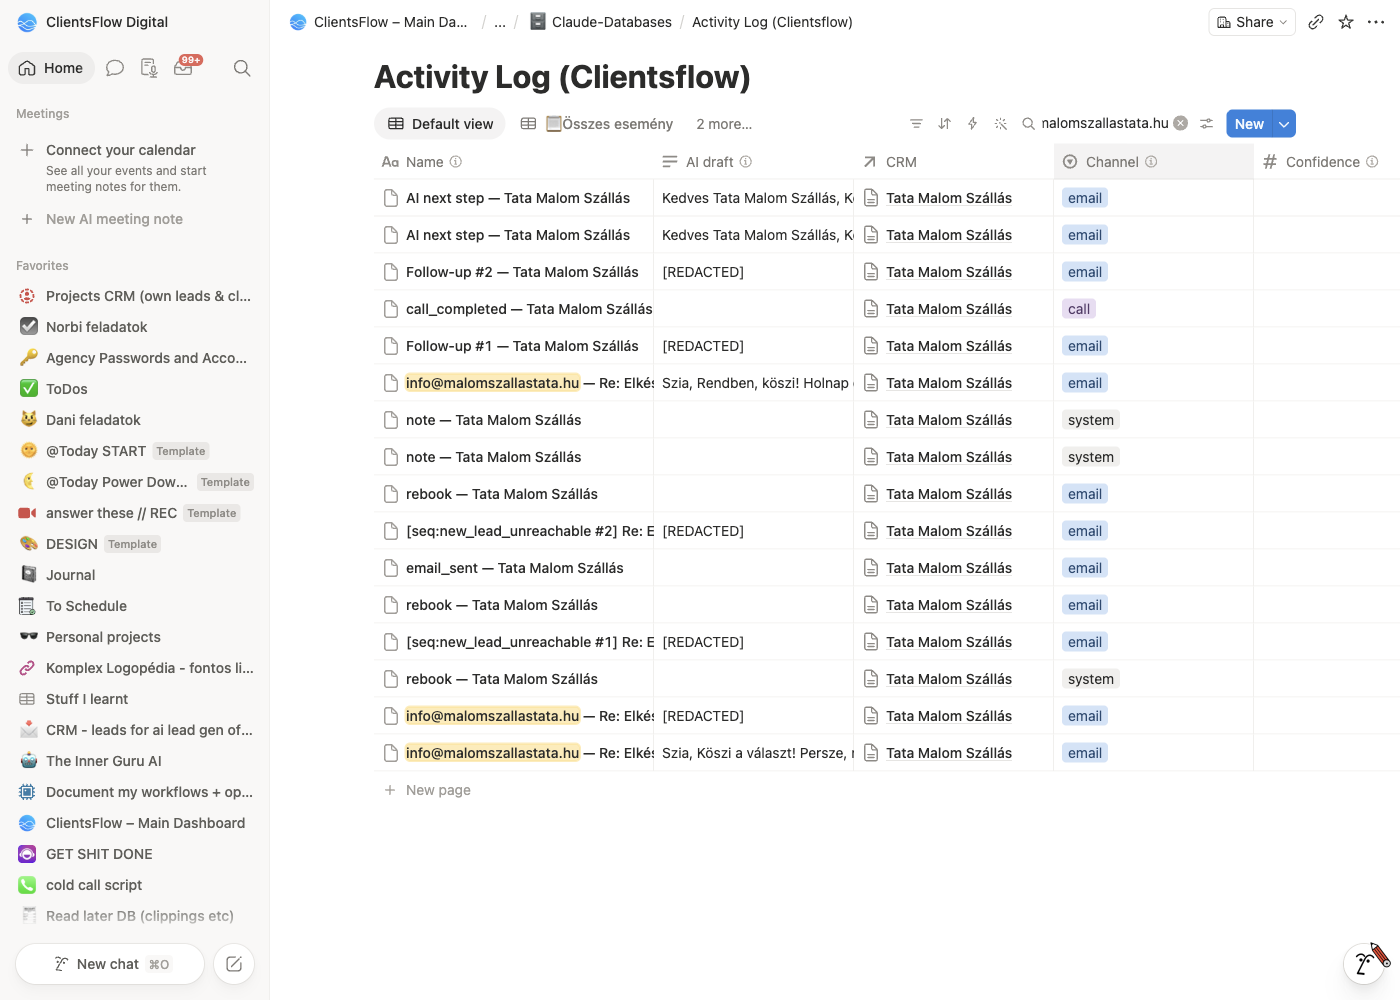The image size is (1400, 1000).
Task: Open the meeting notes icon in sidebar
Action: pyautogui.click(x=149, y=68)
